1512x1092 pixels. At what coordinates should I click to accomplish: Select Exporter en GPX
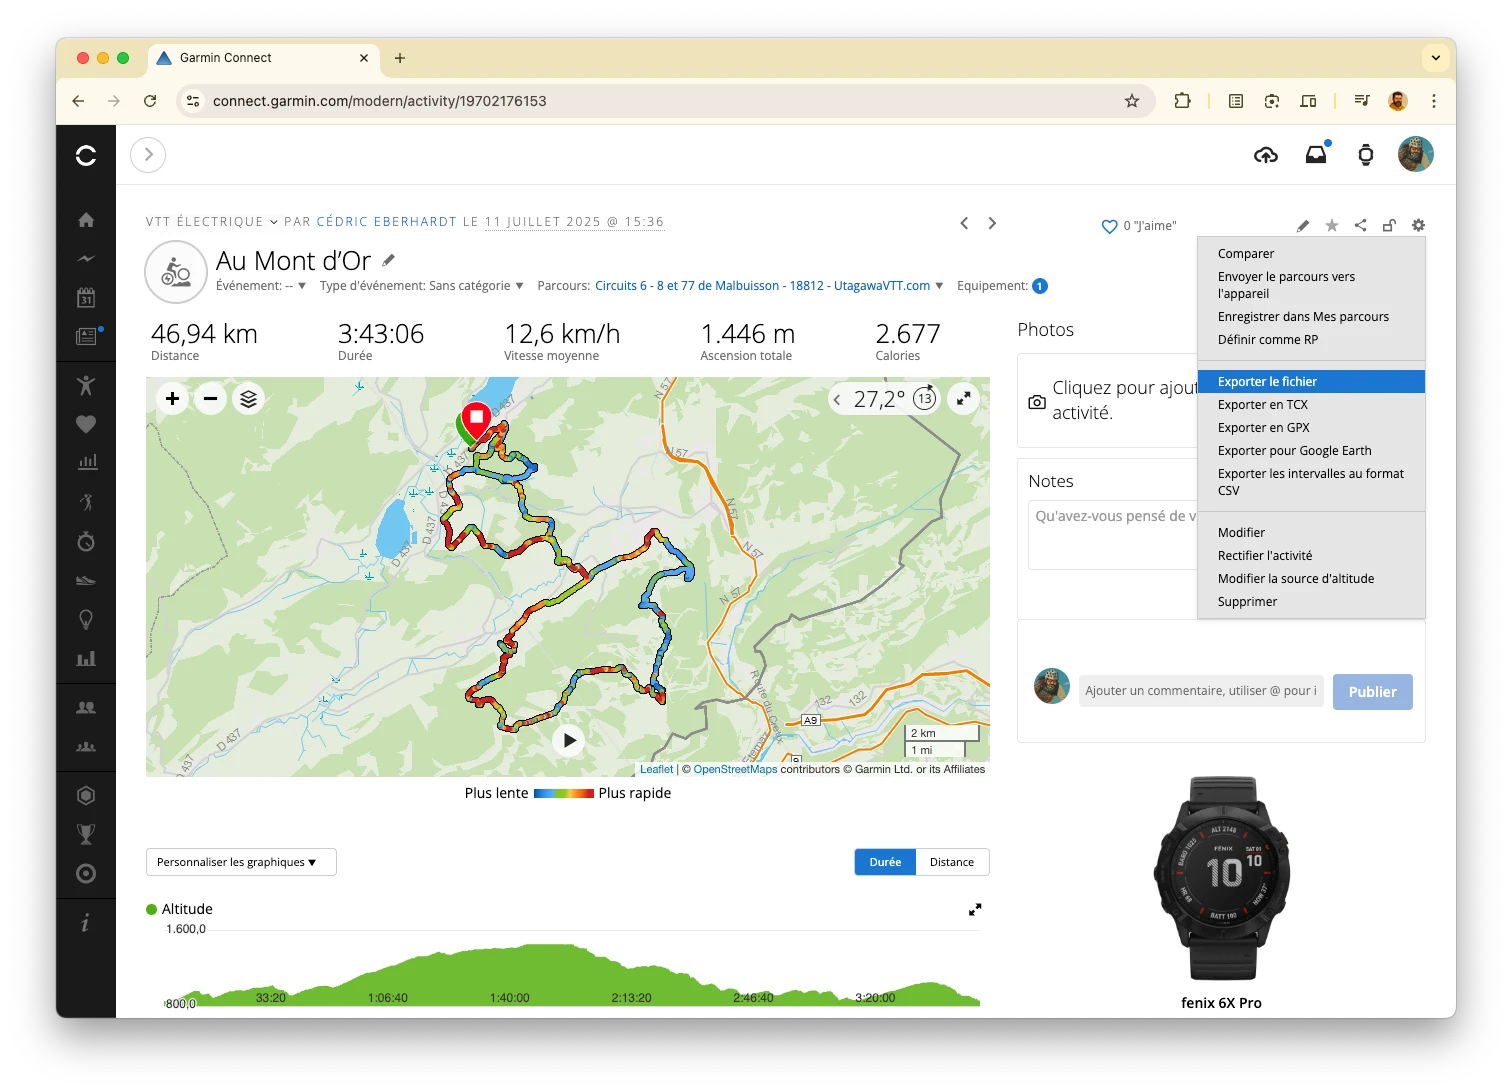[x=1311, y=428]
